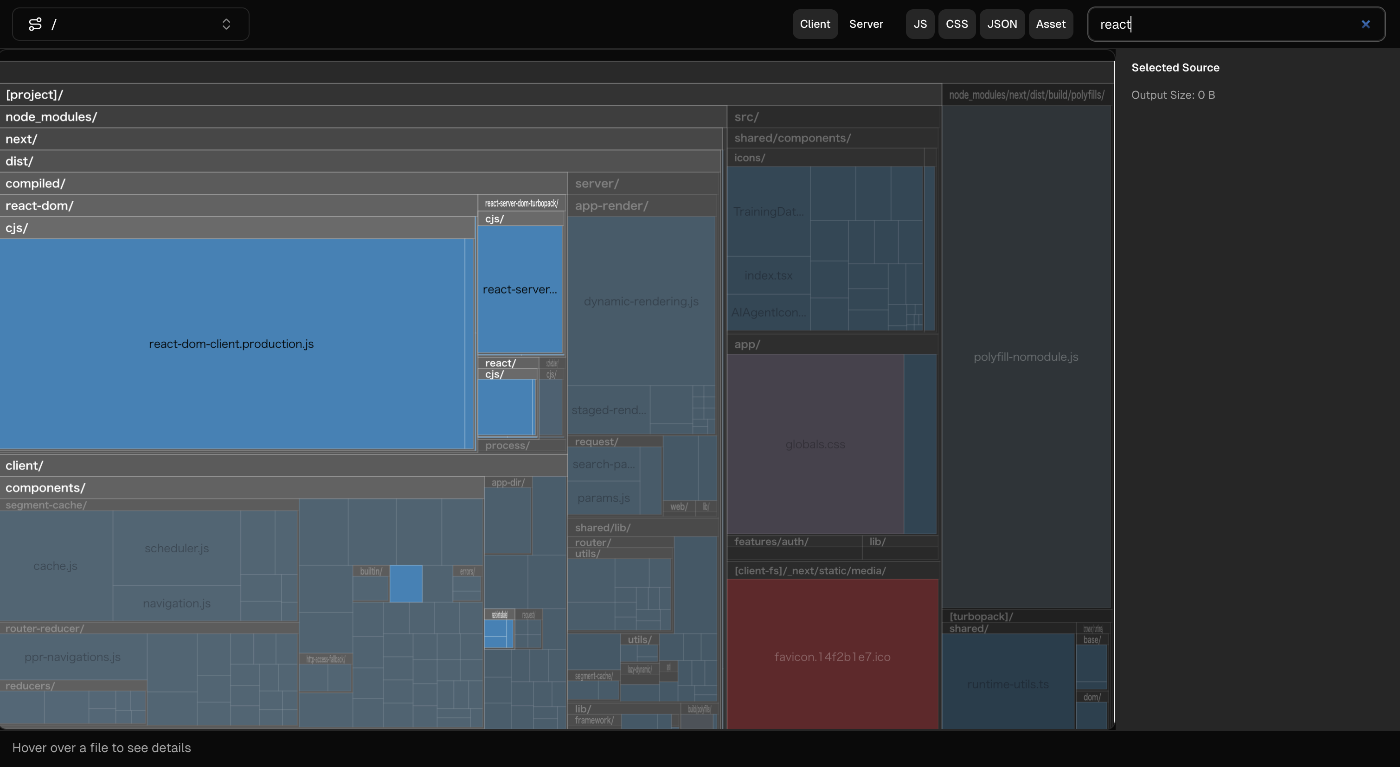This screenshot has height=767, width=1400.
Task: Select the src/ folder header
Action: (x=834, y=117)
